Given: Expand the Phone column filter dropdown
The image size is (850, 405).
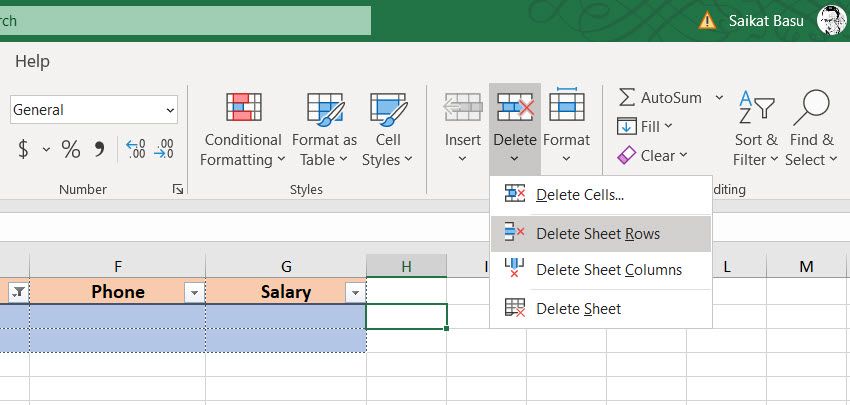Looking at the screenshot, I should pyautogui.click(x=193, y=292).
